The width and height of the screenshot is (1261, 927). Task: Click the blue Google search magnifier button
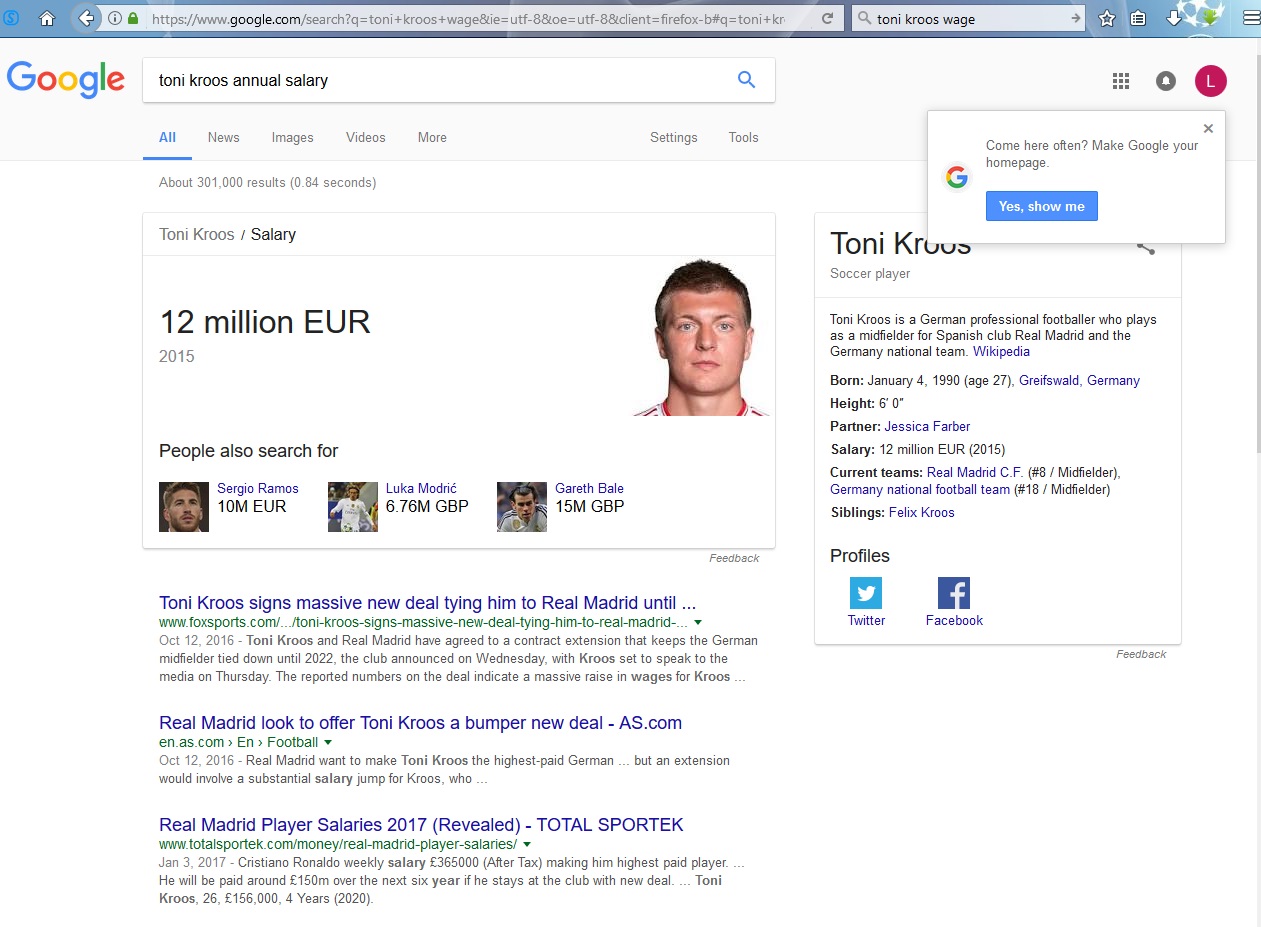(x=746, y=80)
